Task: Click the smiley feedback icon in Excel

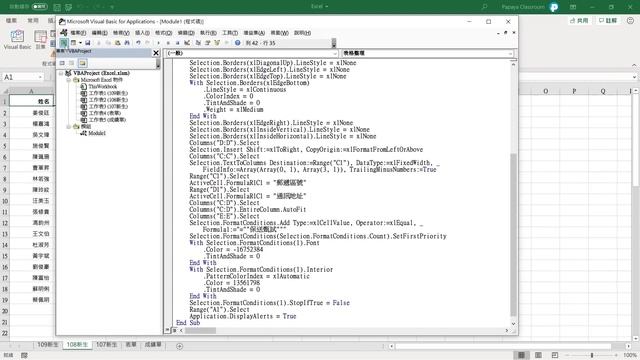Action: [x=630, y=20]
